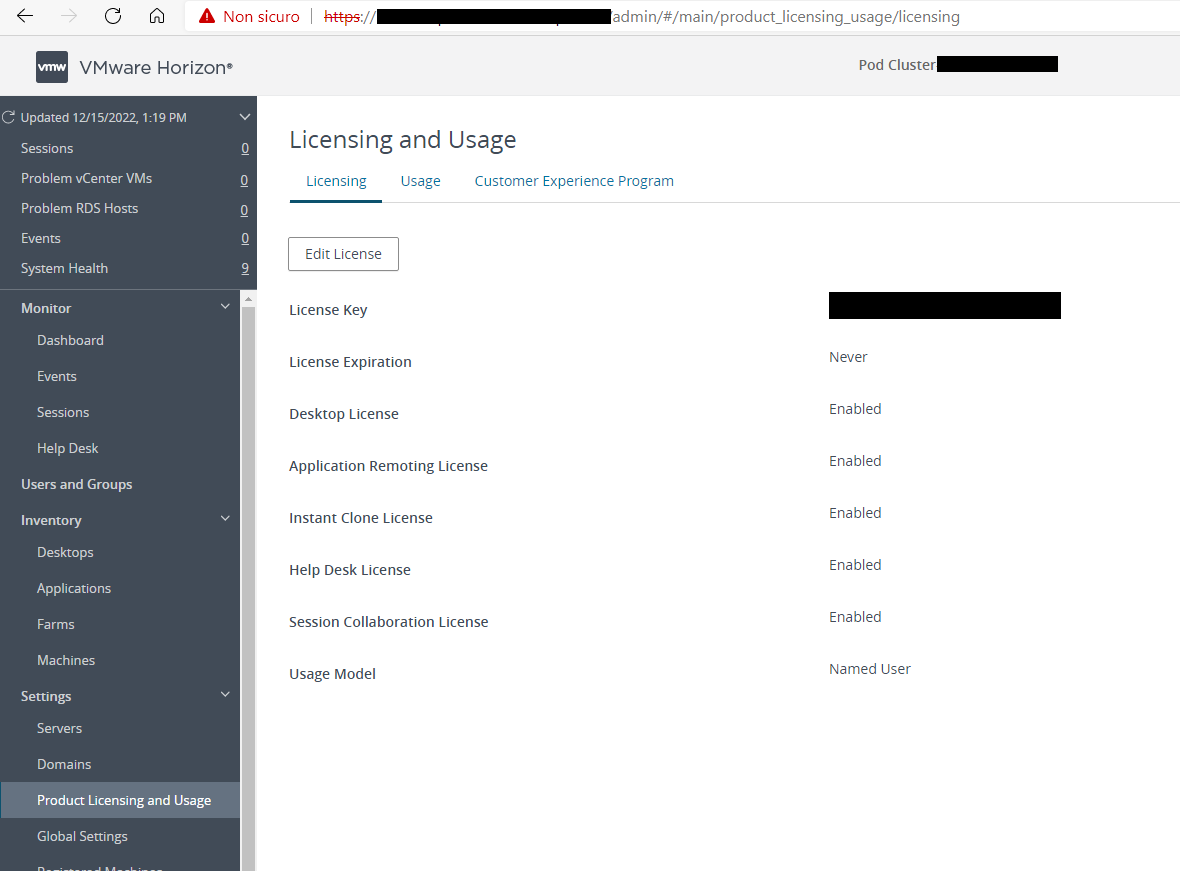Click the 'Usage Model' label
Viewport: 1180px width, 871px height.
(x=332, y=674)
